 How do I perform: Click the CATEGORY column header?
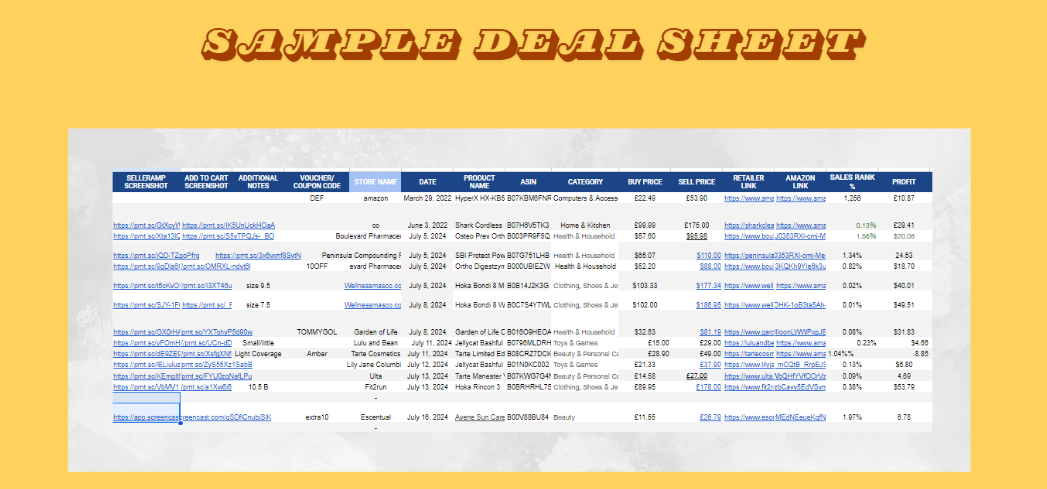pyautogui.click(x=585, y=182)
